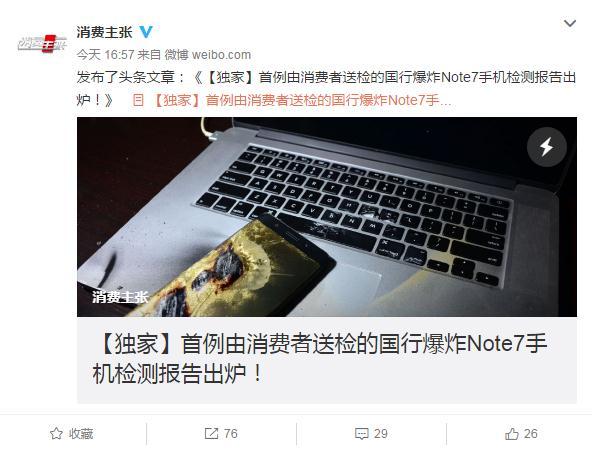Open the 消费主张 username profile link
This screenshot has width=592, height=451.
[x=104, y=32]
